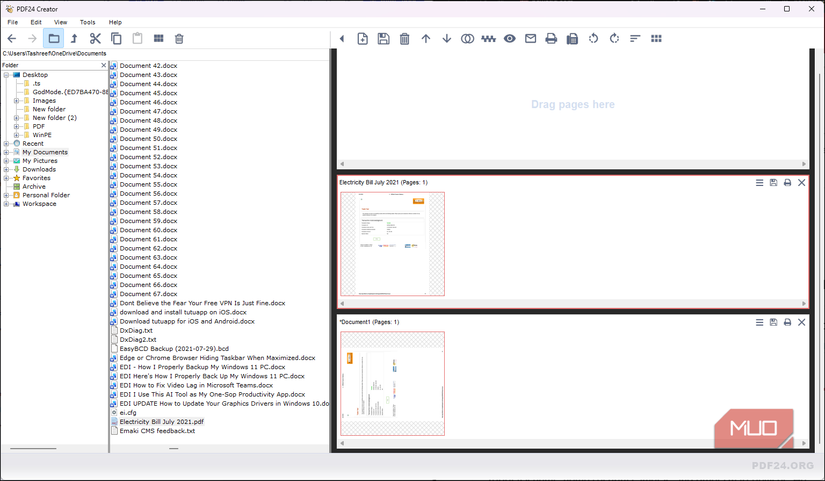Switch explorer to grid view icon

(158, 38)
